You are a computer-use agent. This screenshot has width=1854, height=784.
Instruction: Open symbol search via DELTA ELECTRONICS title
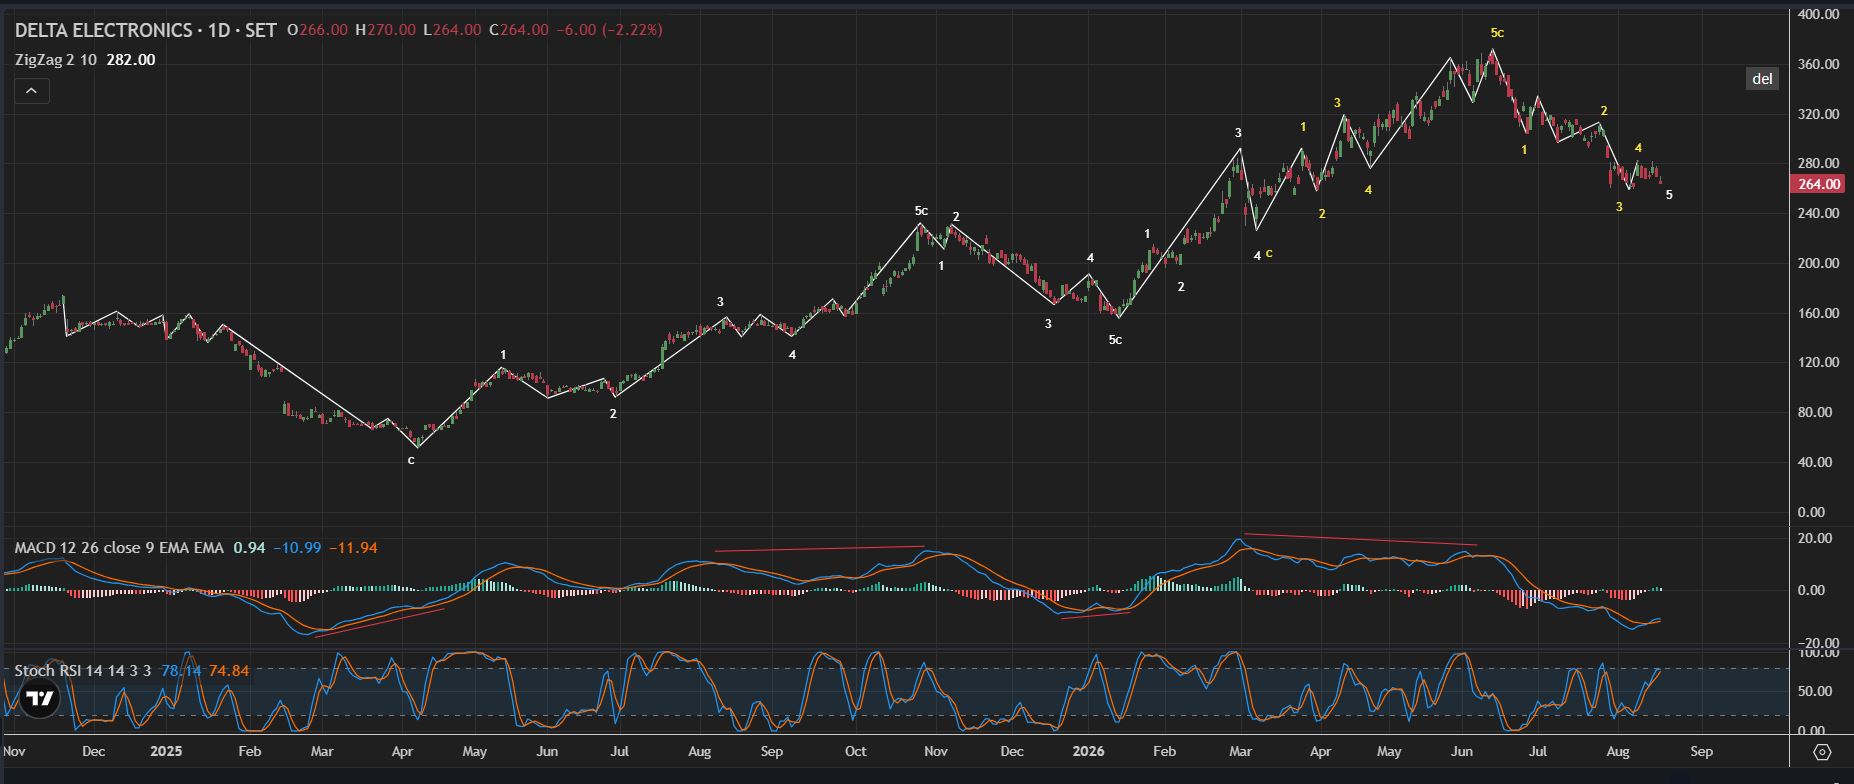point(103,30)
